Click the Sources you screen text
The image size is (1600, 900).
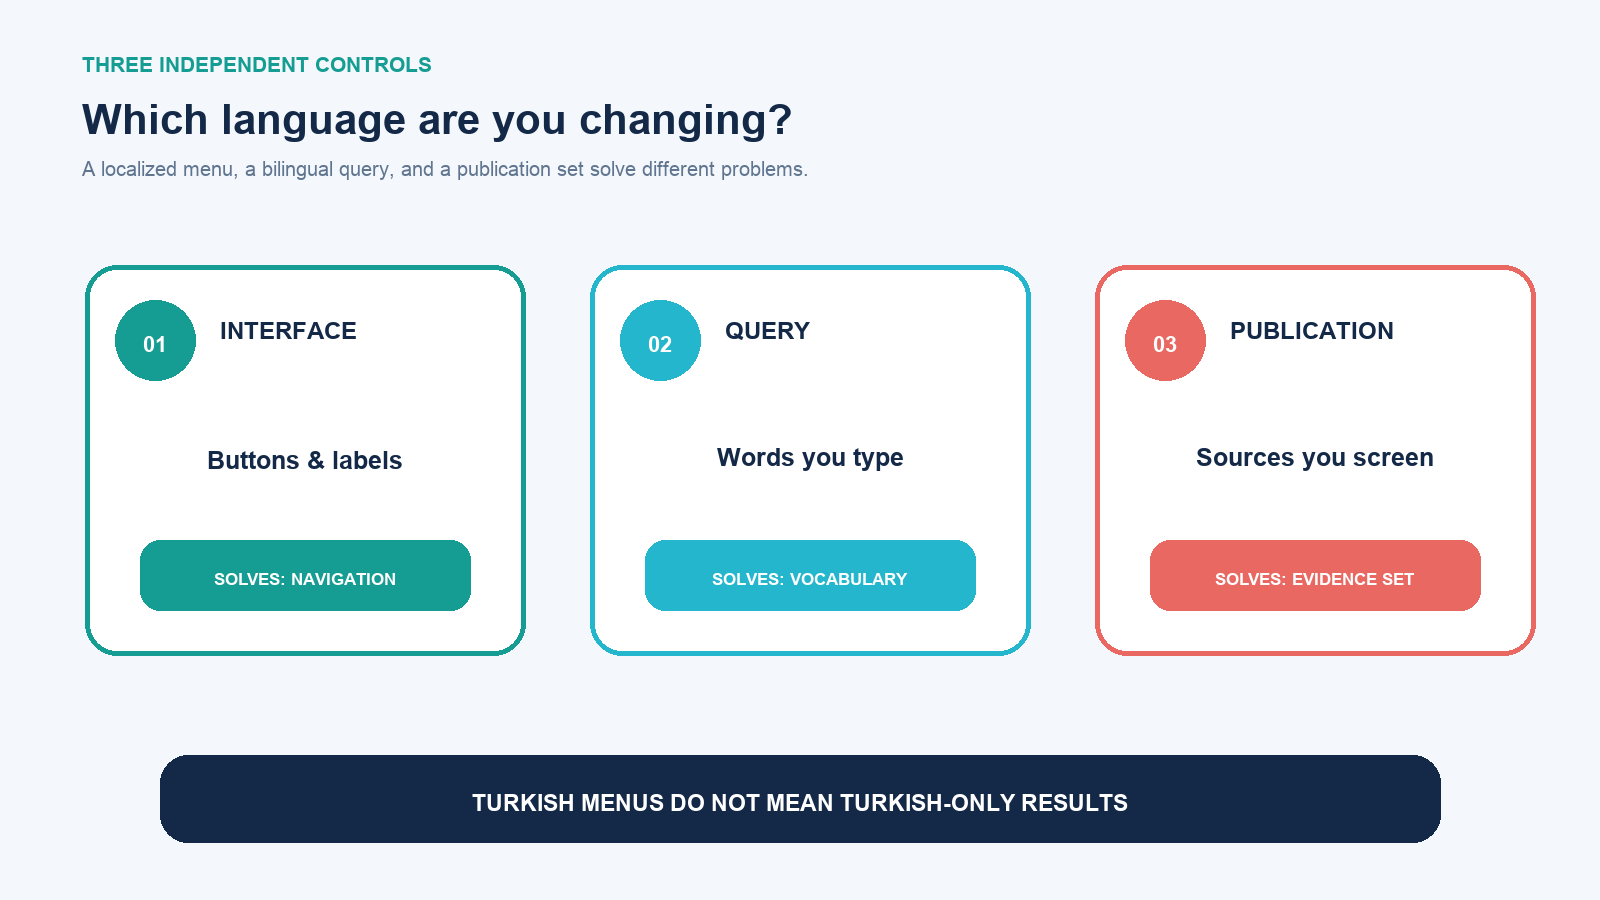click(1315, 458)
